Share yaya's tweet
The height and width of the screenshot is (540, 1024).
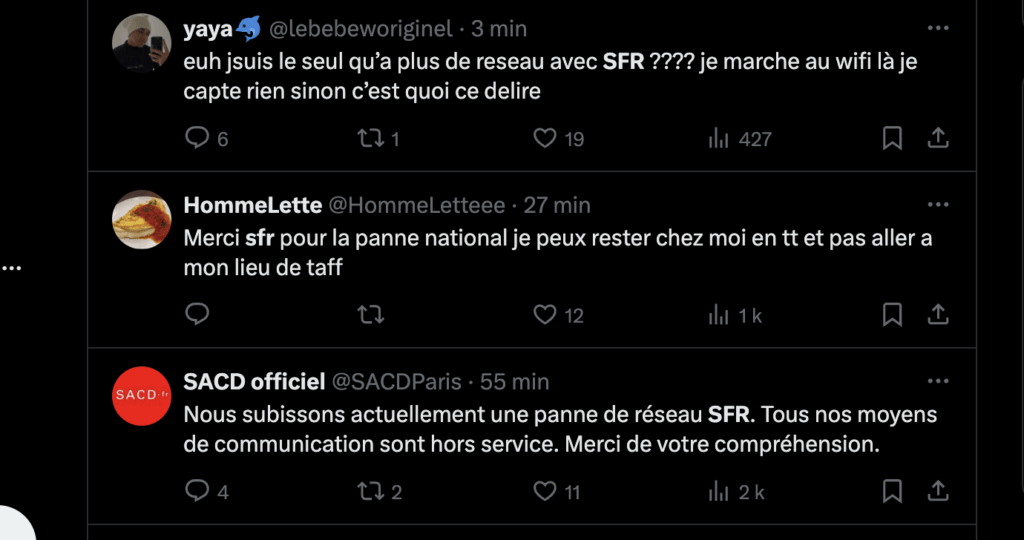pos(938,139)
